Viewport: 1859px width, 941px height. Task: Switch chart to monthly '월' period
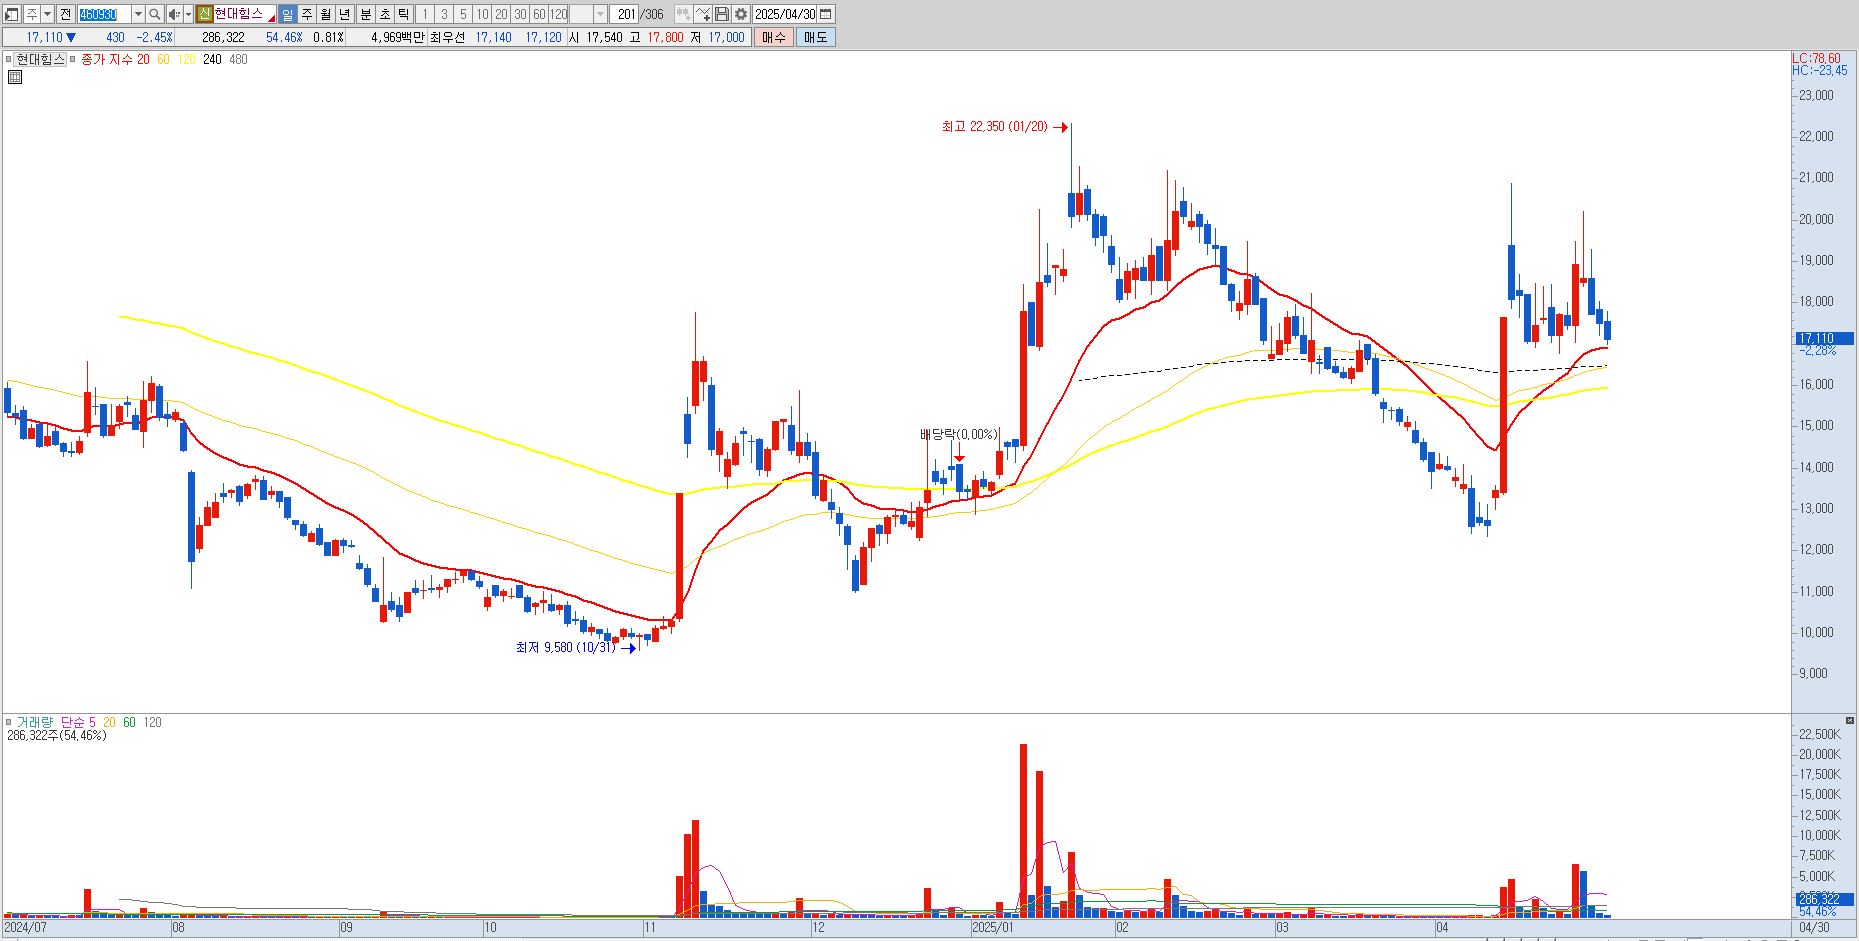pyautogui.click(x=326, y=14)
